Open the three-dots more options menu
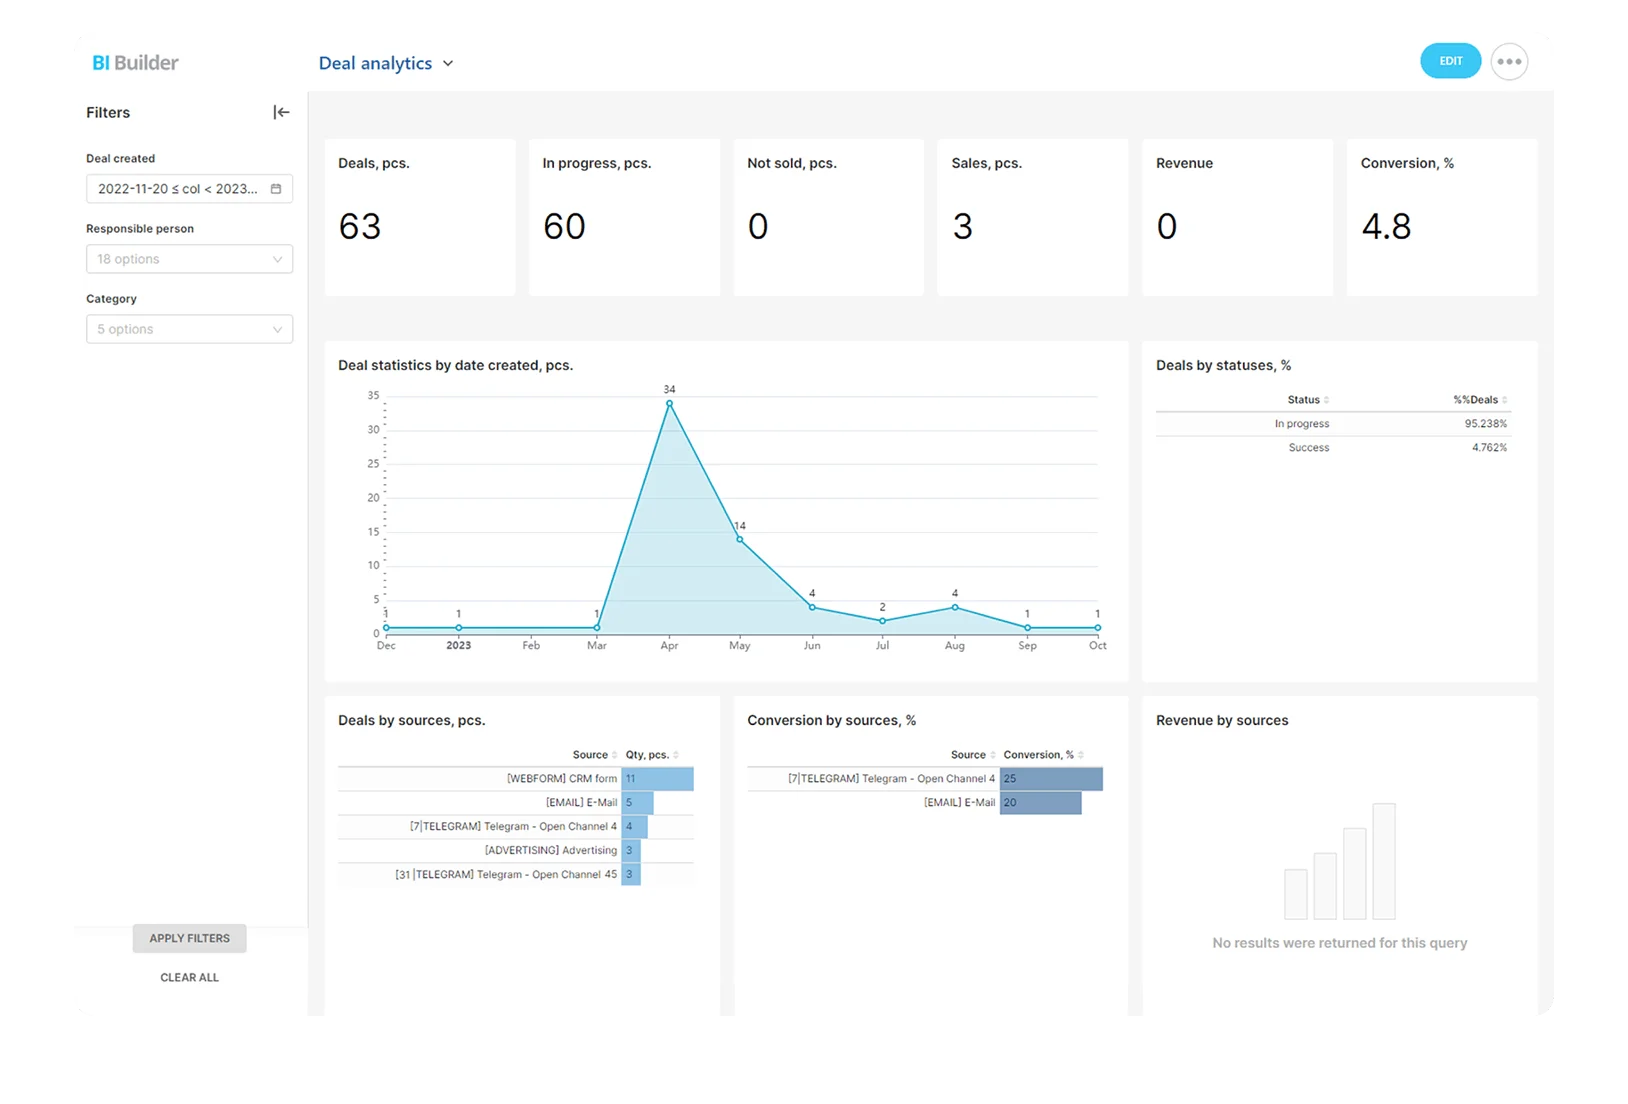 [1509, 62]
